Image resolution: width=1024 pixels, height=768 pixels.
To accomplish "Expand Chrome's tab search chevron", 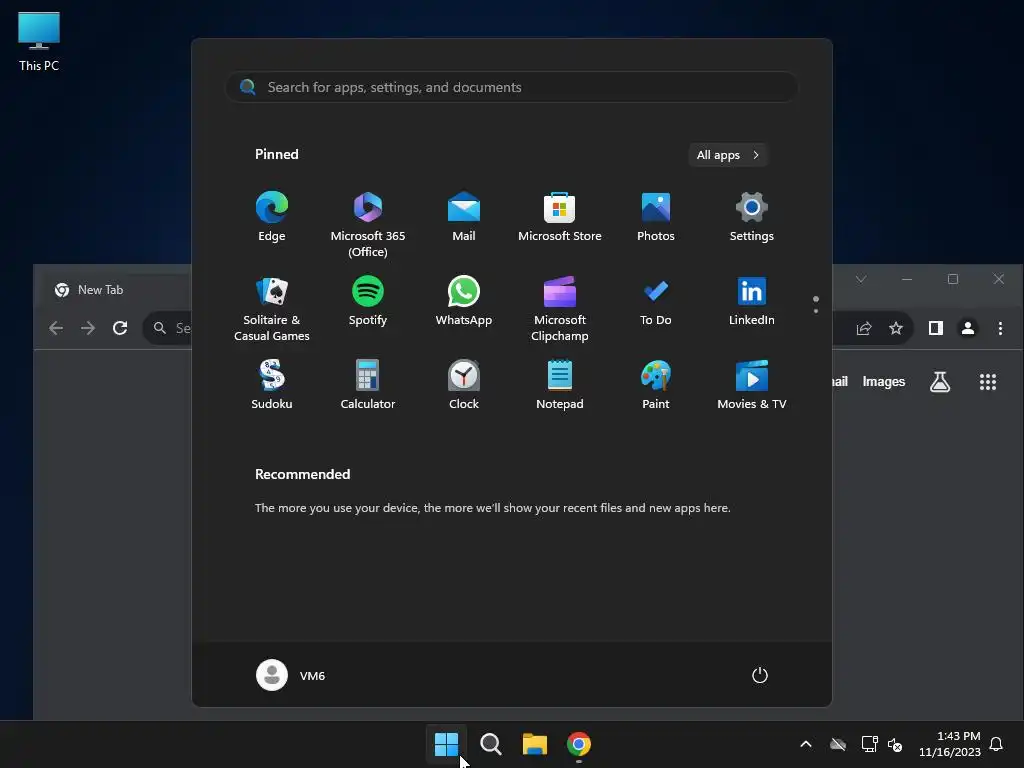I will (x=861, y=279).
